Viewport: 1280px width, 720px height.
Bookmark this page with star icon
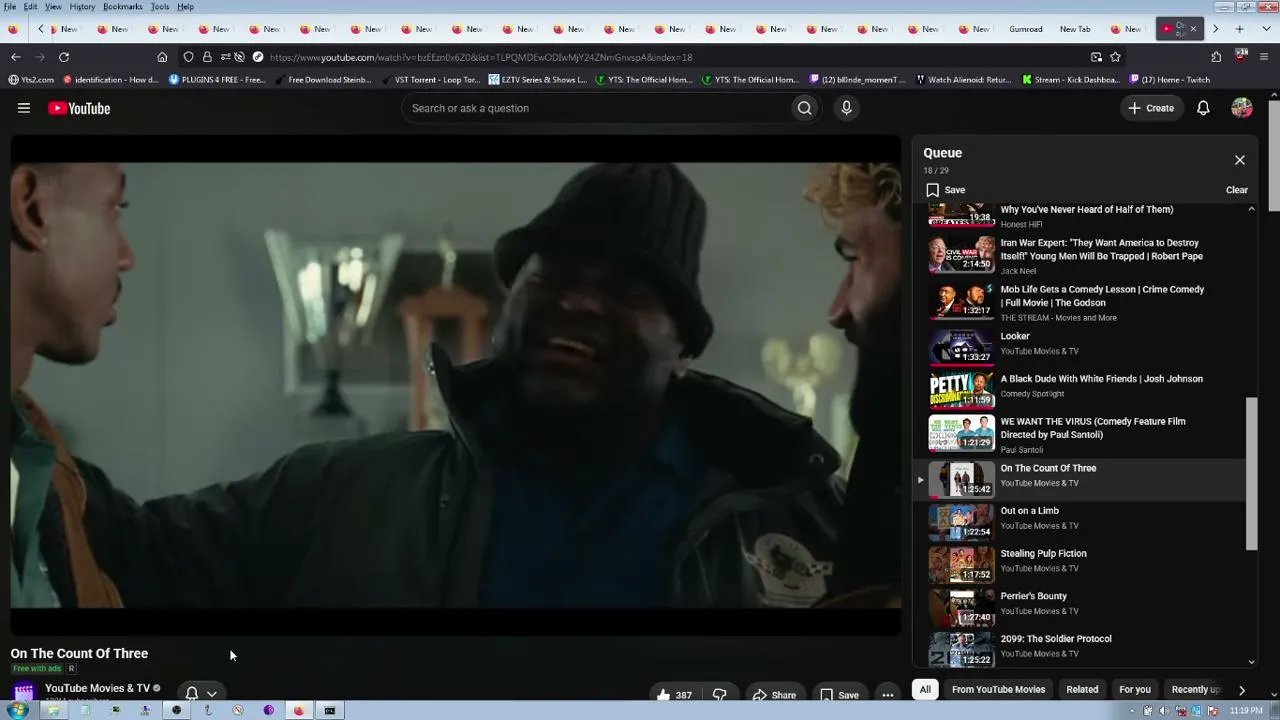tap(1115, 57)
